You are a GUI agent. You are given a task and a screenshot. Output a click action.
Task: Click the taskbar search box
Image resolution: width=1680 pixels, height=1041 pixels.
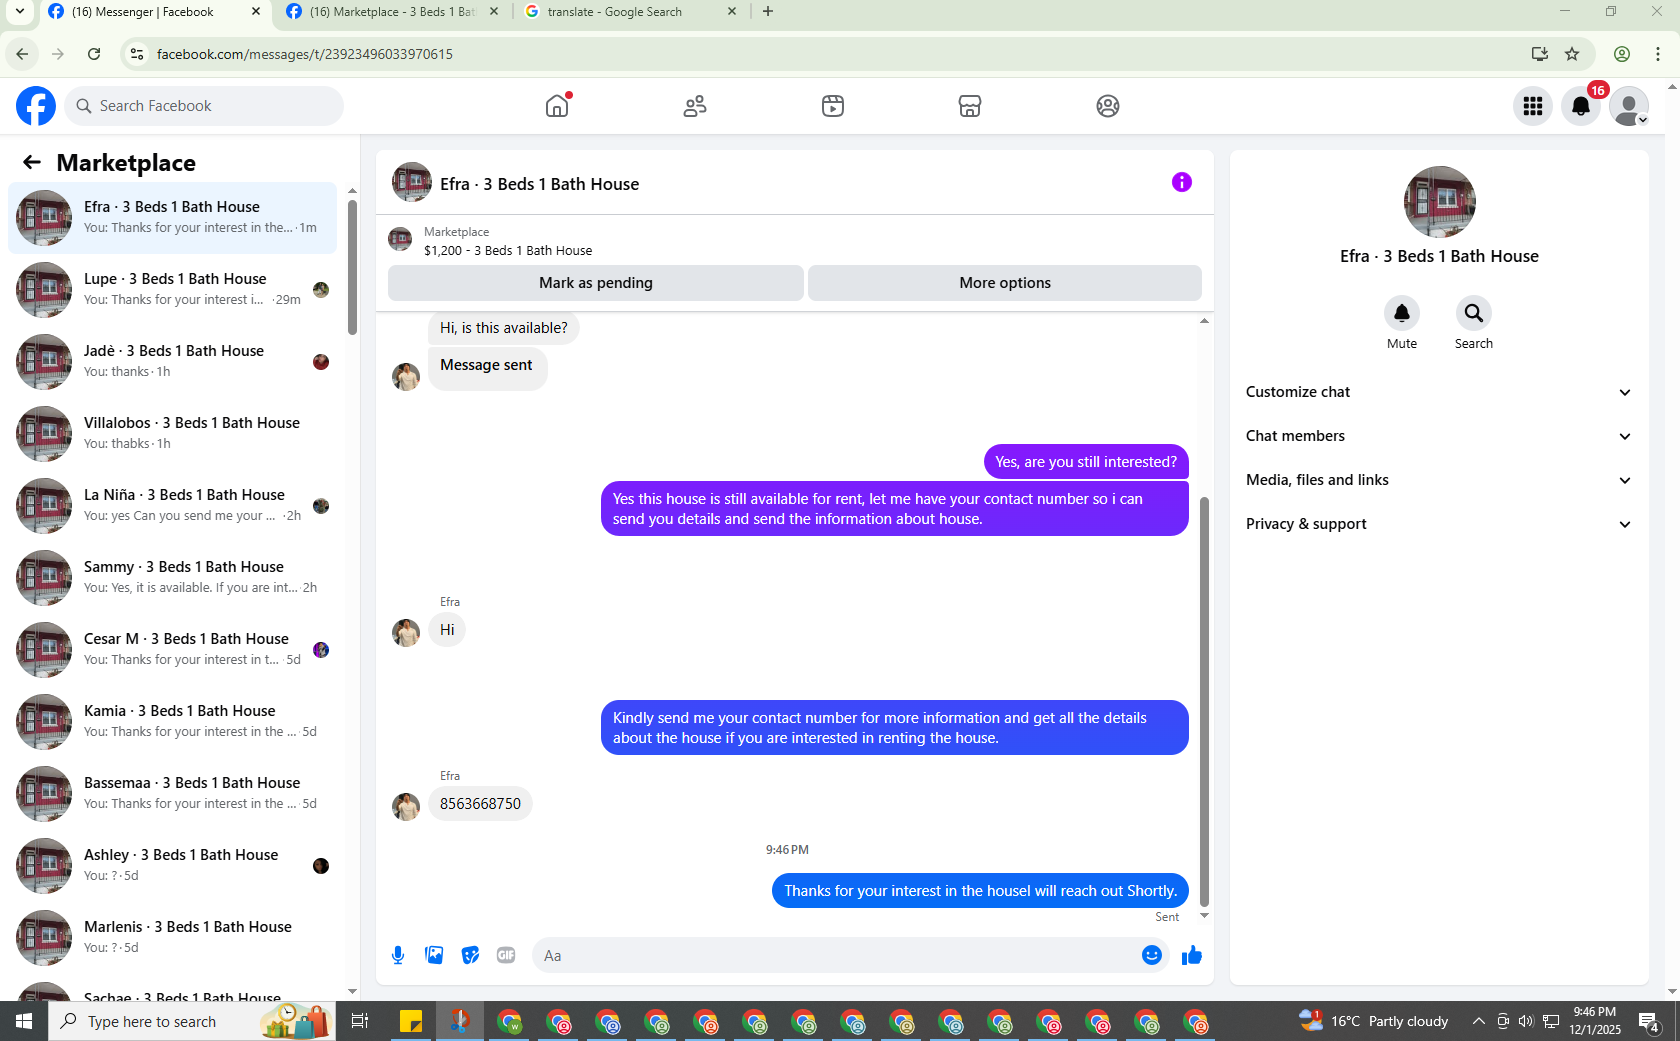click(x=190, y=1021)
